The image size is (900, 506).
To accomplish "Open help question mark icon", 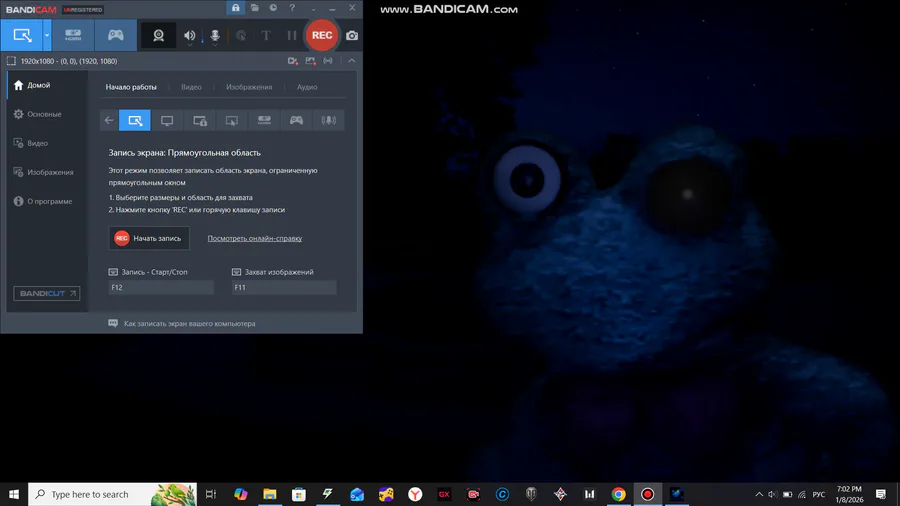I will (x=292, y=8).
